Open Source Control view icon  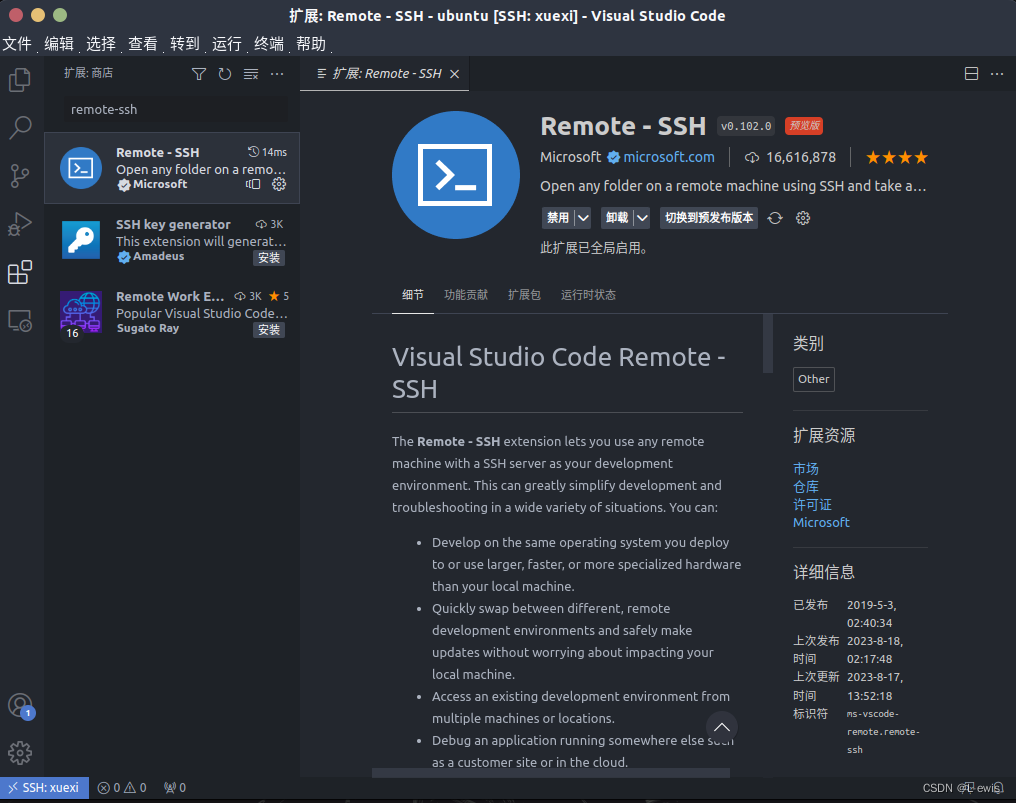point(20,176)
